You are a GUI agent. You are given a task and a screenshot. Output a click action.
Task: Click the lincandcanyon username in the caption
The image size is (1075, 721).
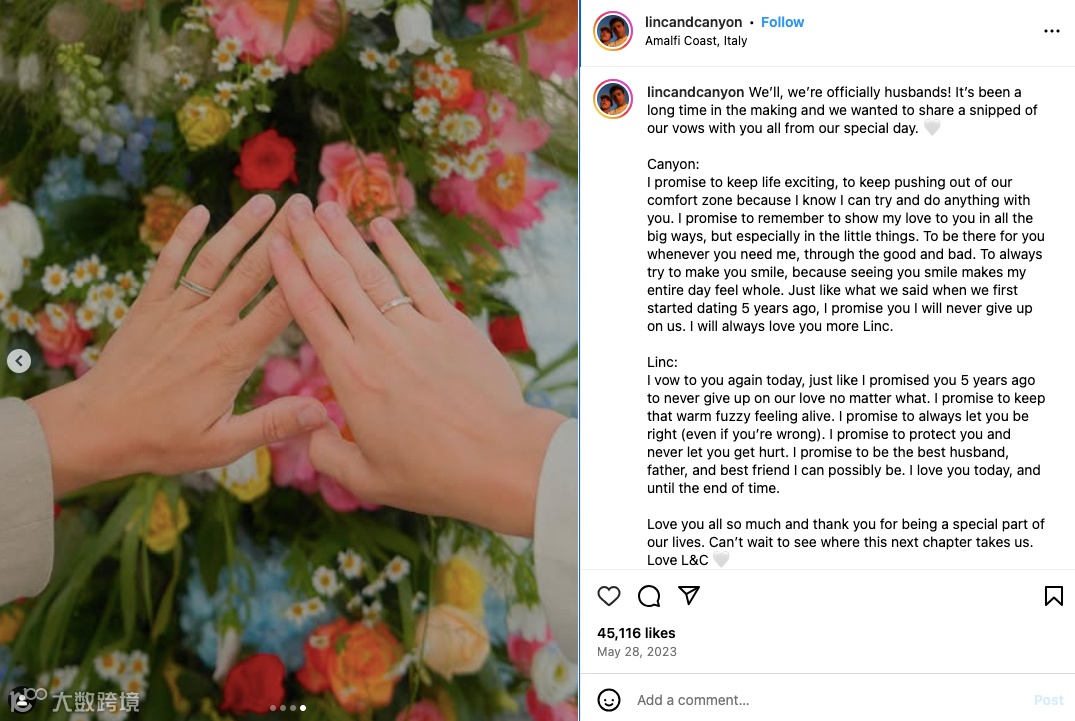[x=695, y=92]
